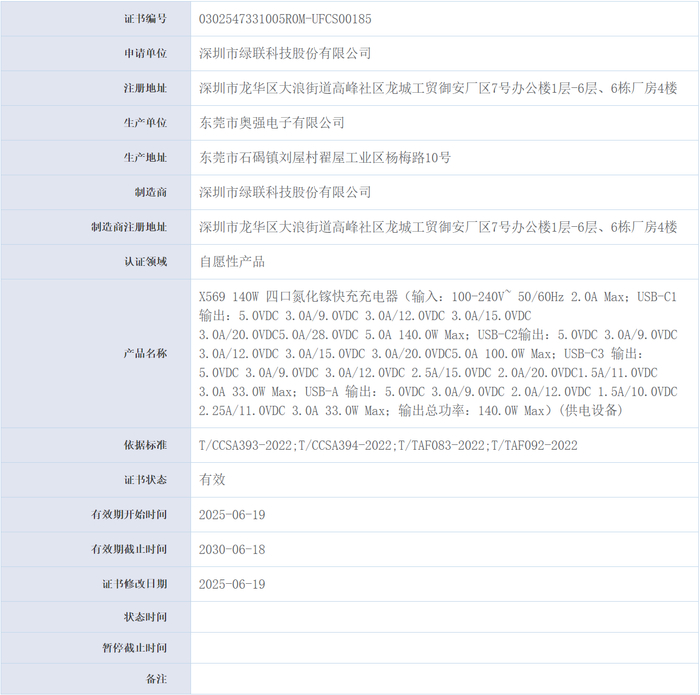Click the 制造商注册地址 address value
Image resolution: width=700 pixels, height=695 pixels.
click(x=438, y=227)
